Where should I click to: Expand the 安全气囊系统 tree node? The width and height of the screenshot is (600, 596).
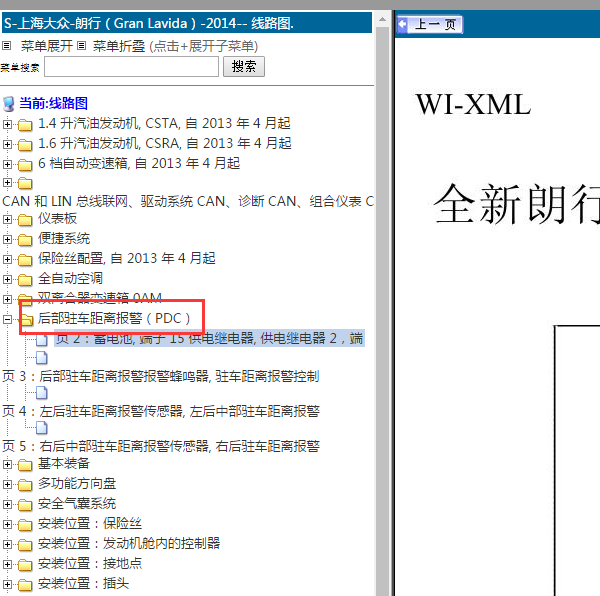tap(7, 504)
